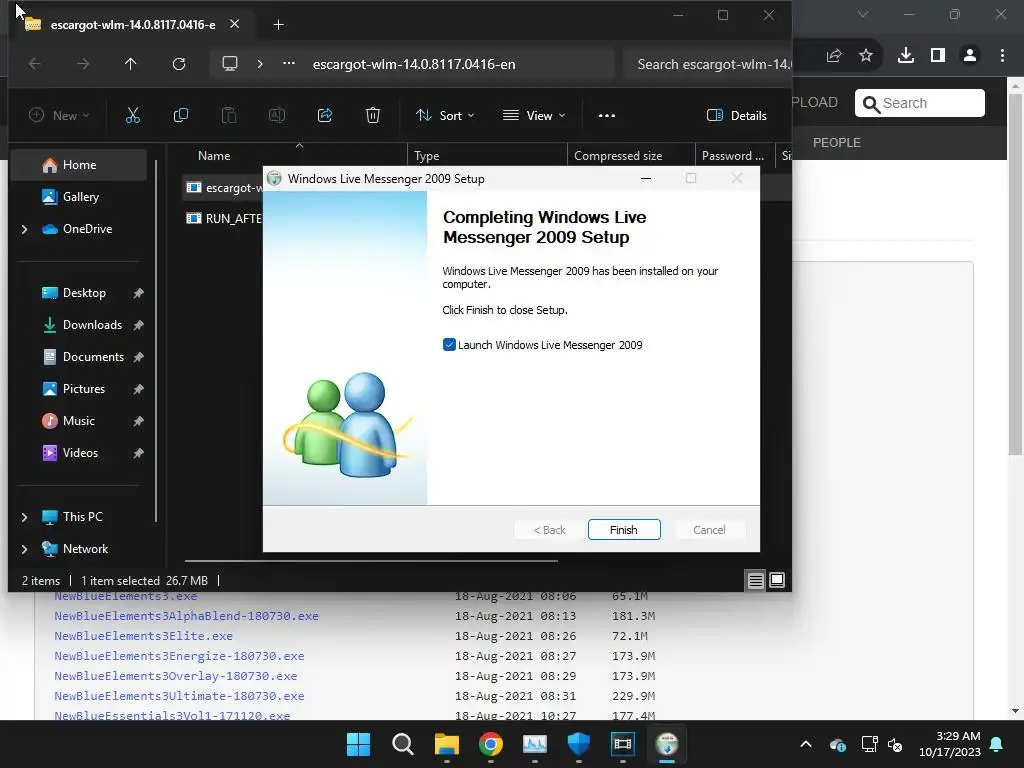Click the Rename icon in Explorer toolbar
Screen dimensions: 1024x768
coord(277,116)
